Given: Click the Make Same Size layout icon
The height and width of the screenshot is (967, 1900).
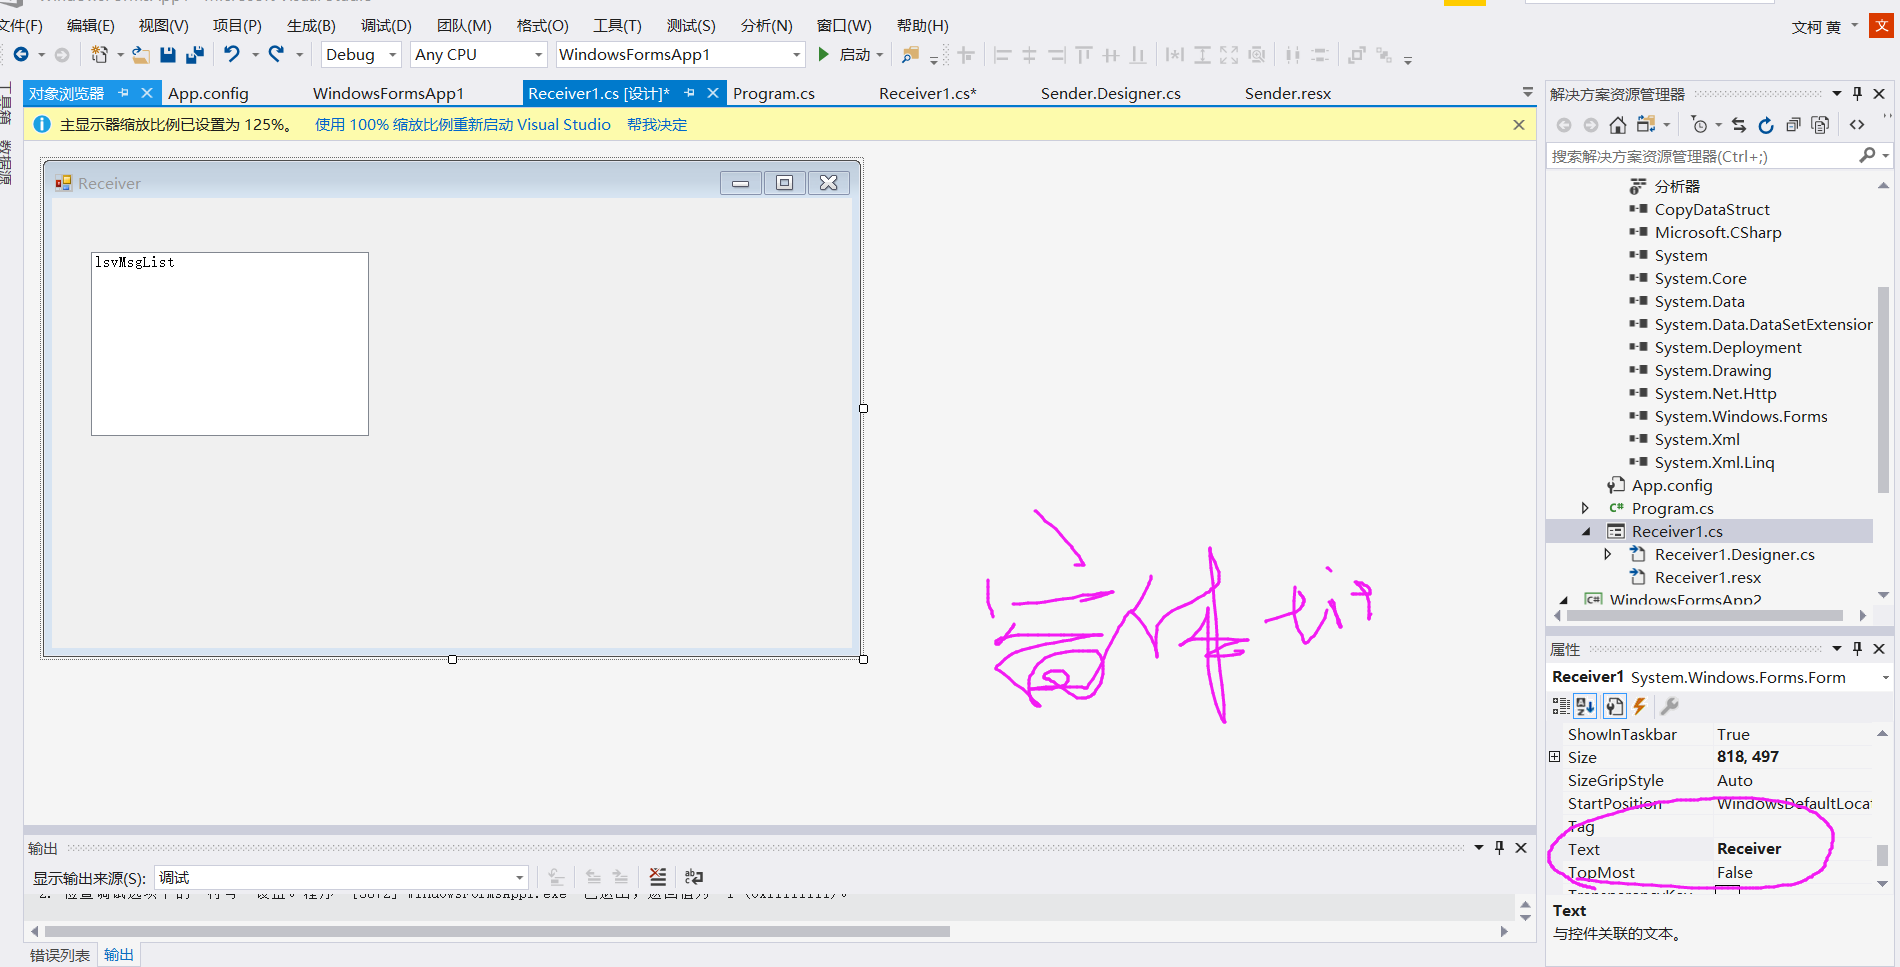Looking at the screenshot, I should pos(1229,55).
